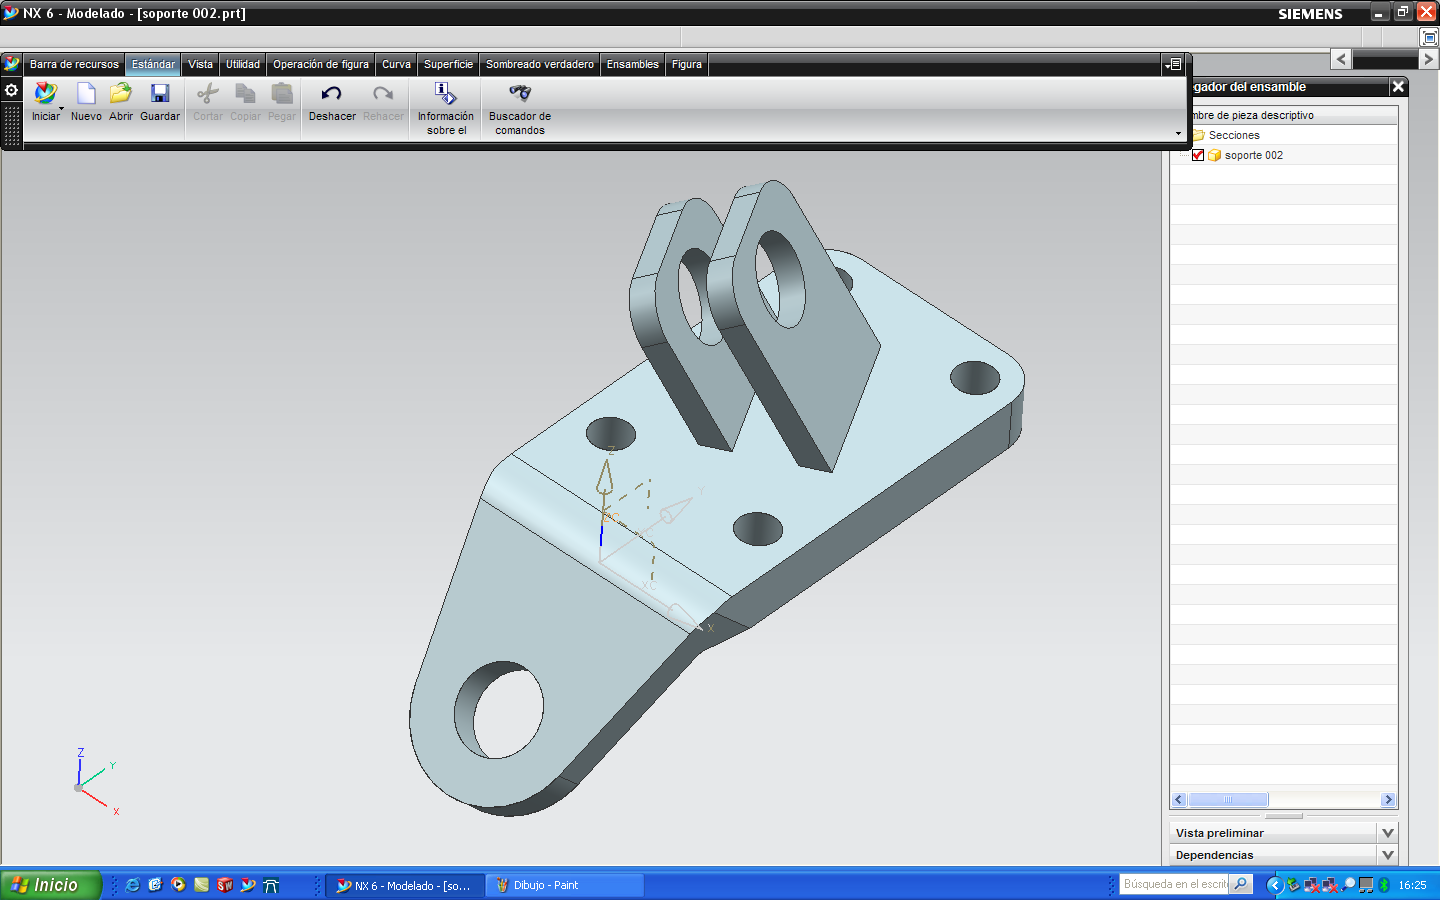
Task: Launch NX from the quick launch icon
Action: (x=248, y=885)
